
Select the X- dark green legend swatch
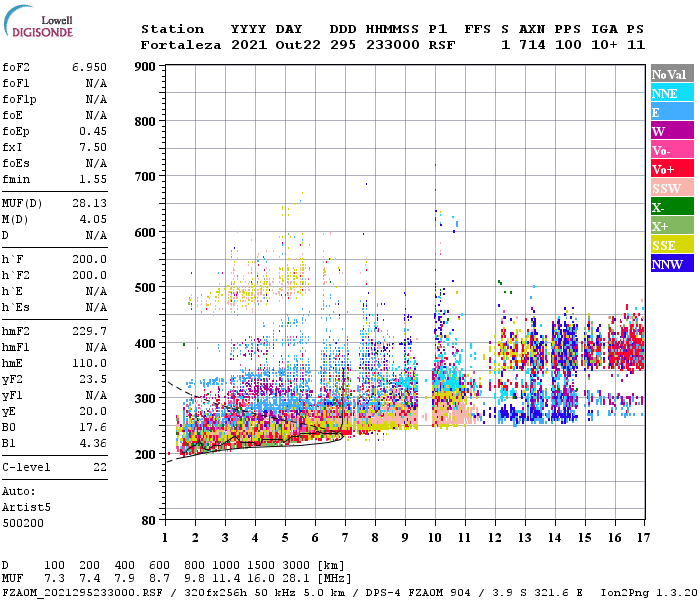(672, 207)
